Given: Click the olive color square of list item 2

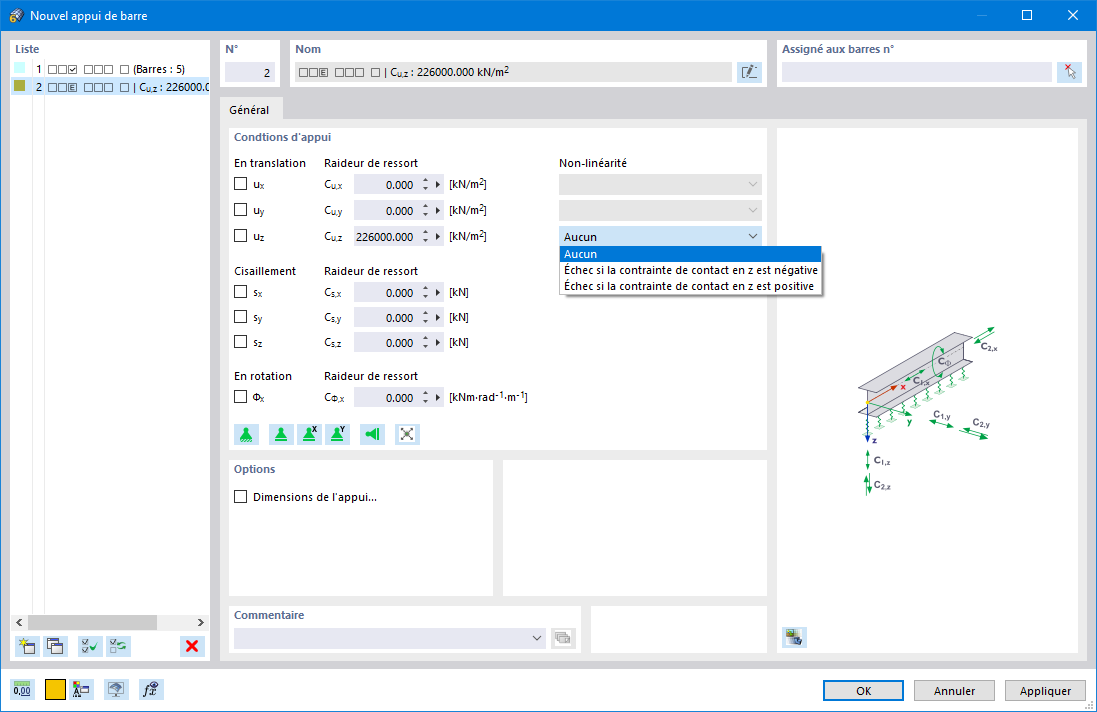Looking at the screenshot, I should click(20, 85).
